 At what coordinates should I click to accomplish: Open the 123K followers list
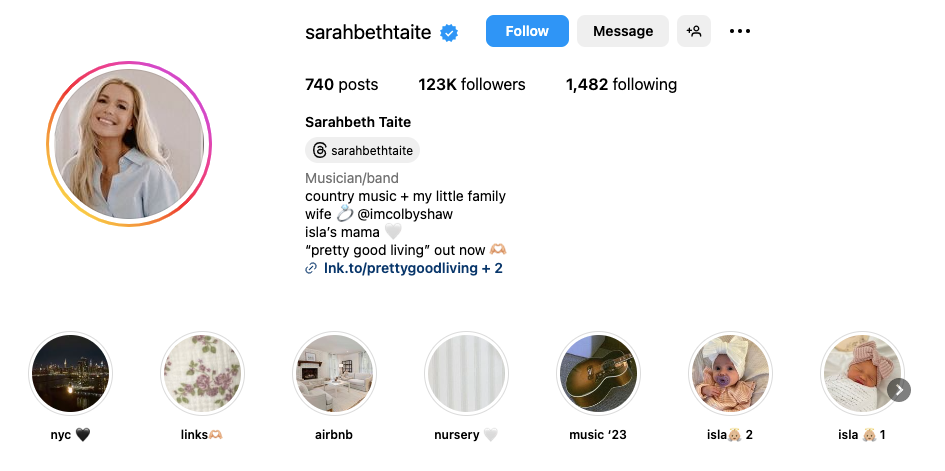[x=472, y=85]
